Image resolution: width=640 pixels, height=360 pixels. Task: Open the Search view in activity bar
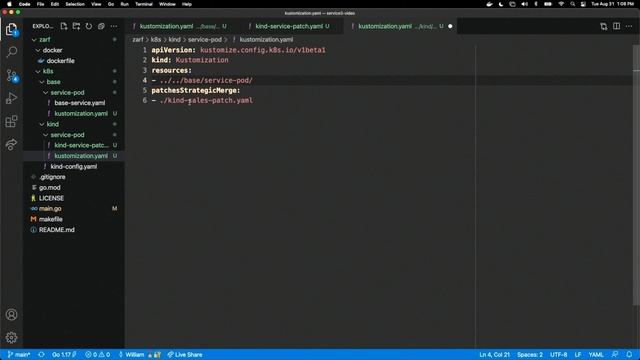pyautogui.click(x=12, y=52)
